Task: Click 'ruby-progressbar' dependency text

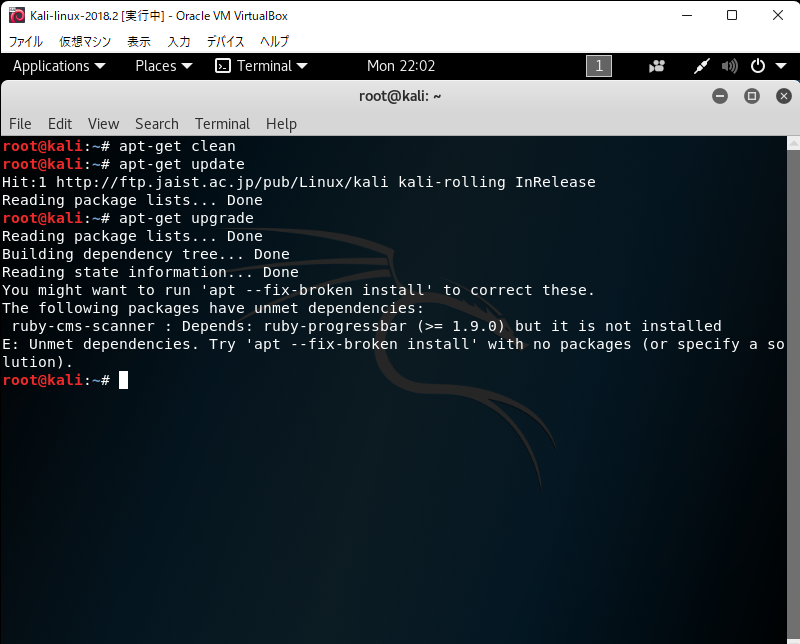Action: pos(335,326)
